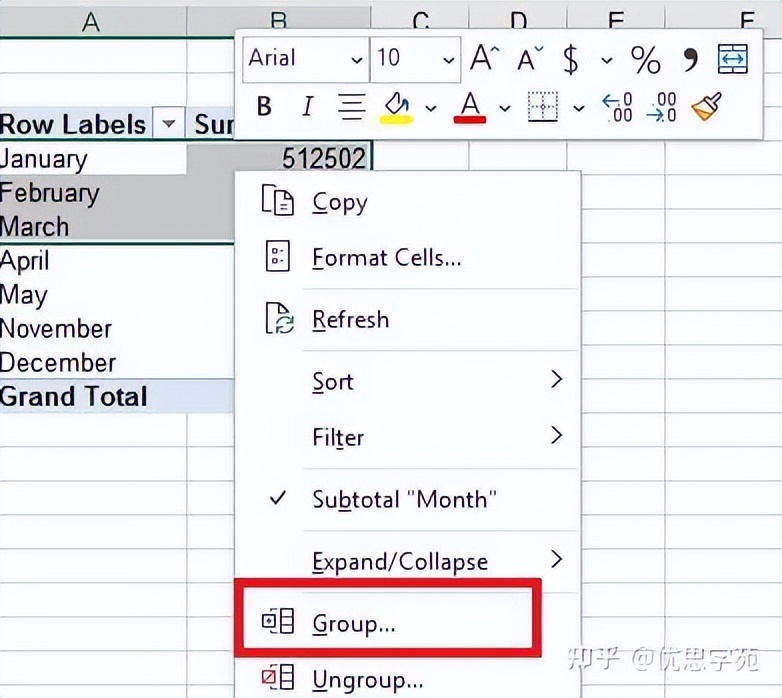Image resolution: width=782 pixels, height=698 pixels.
Task: Open the Arial font name dropdown
Action: pos(356,60)
